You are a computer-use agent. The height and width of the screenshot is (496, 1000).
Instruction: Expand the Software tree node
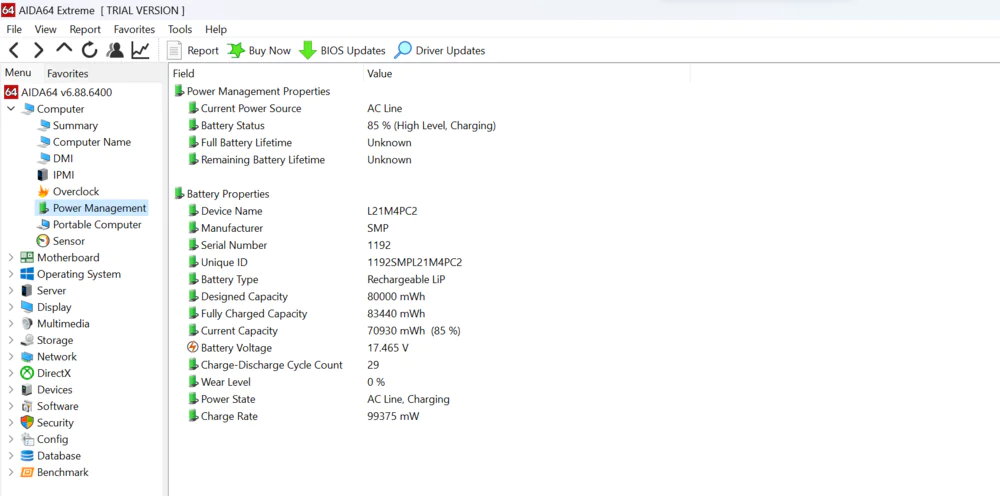(11, 406)
